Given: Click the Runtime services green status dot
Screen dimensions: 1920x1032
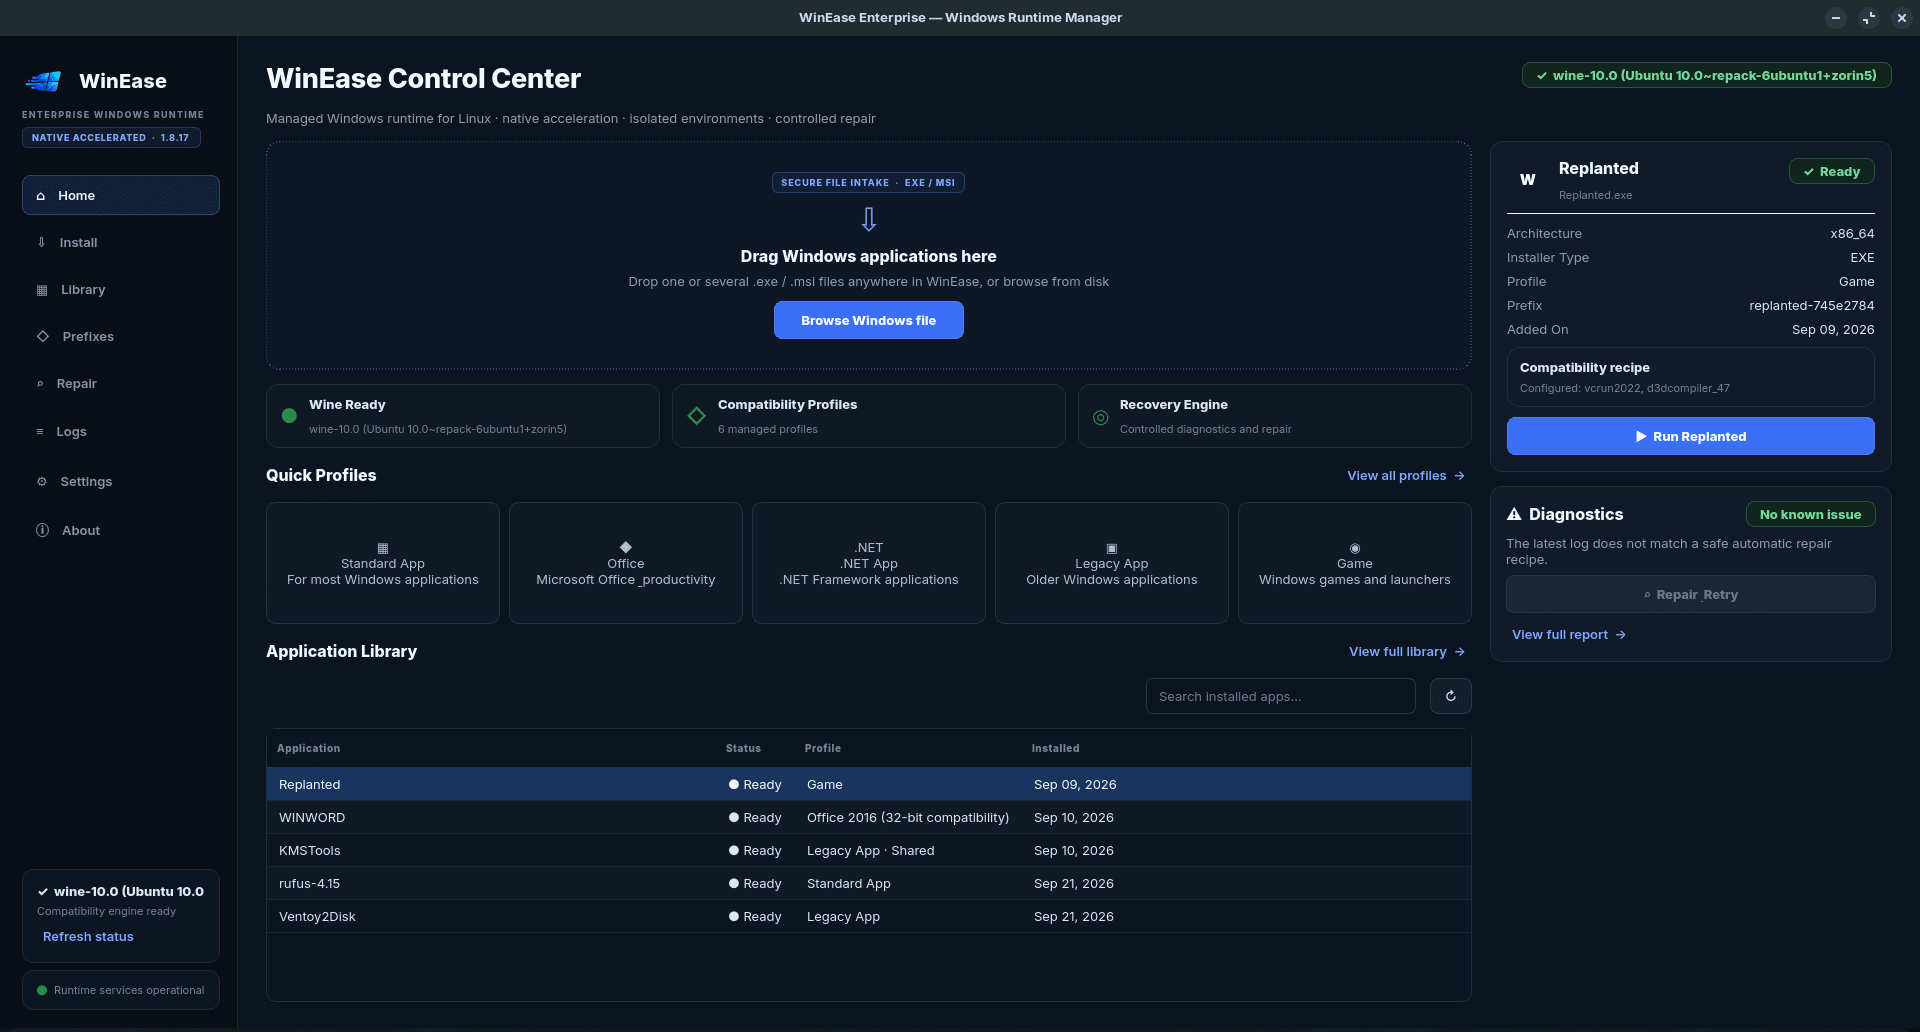Looking at the screenshot, I should click(x=42, y=991).
